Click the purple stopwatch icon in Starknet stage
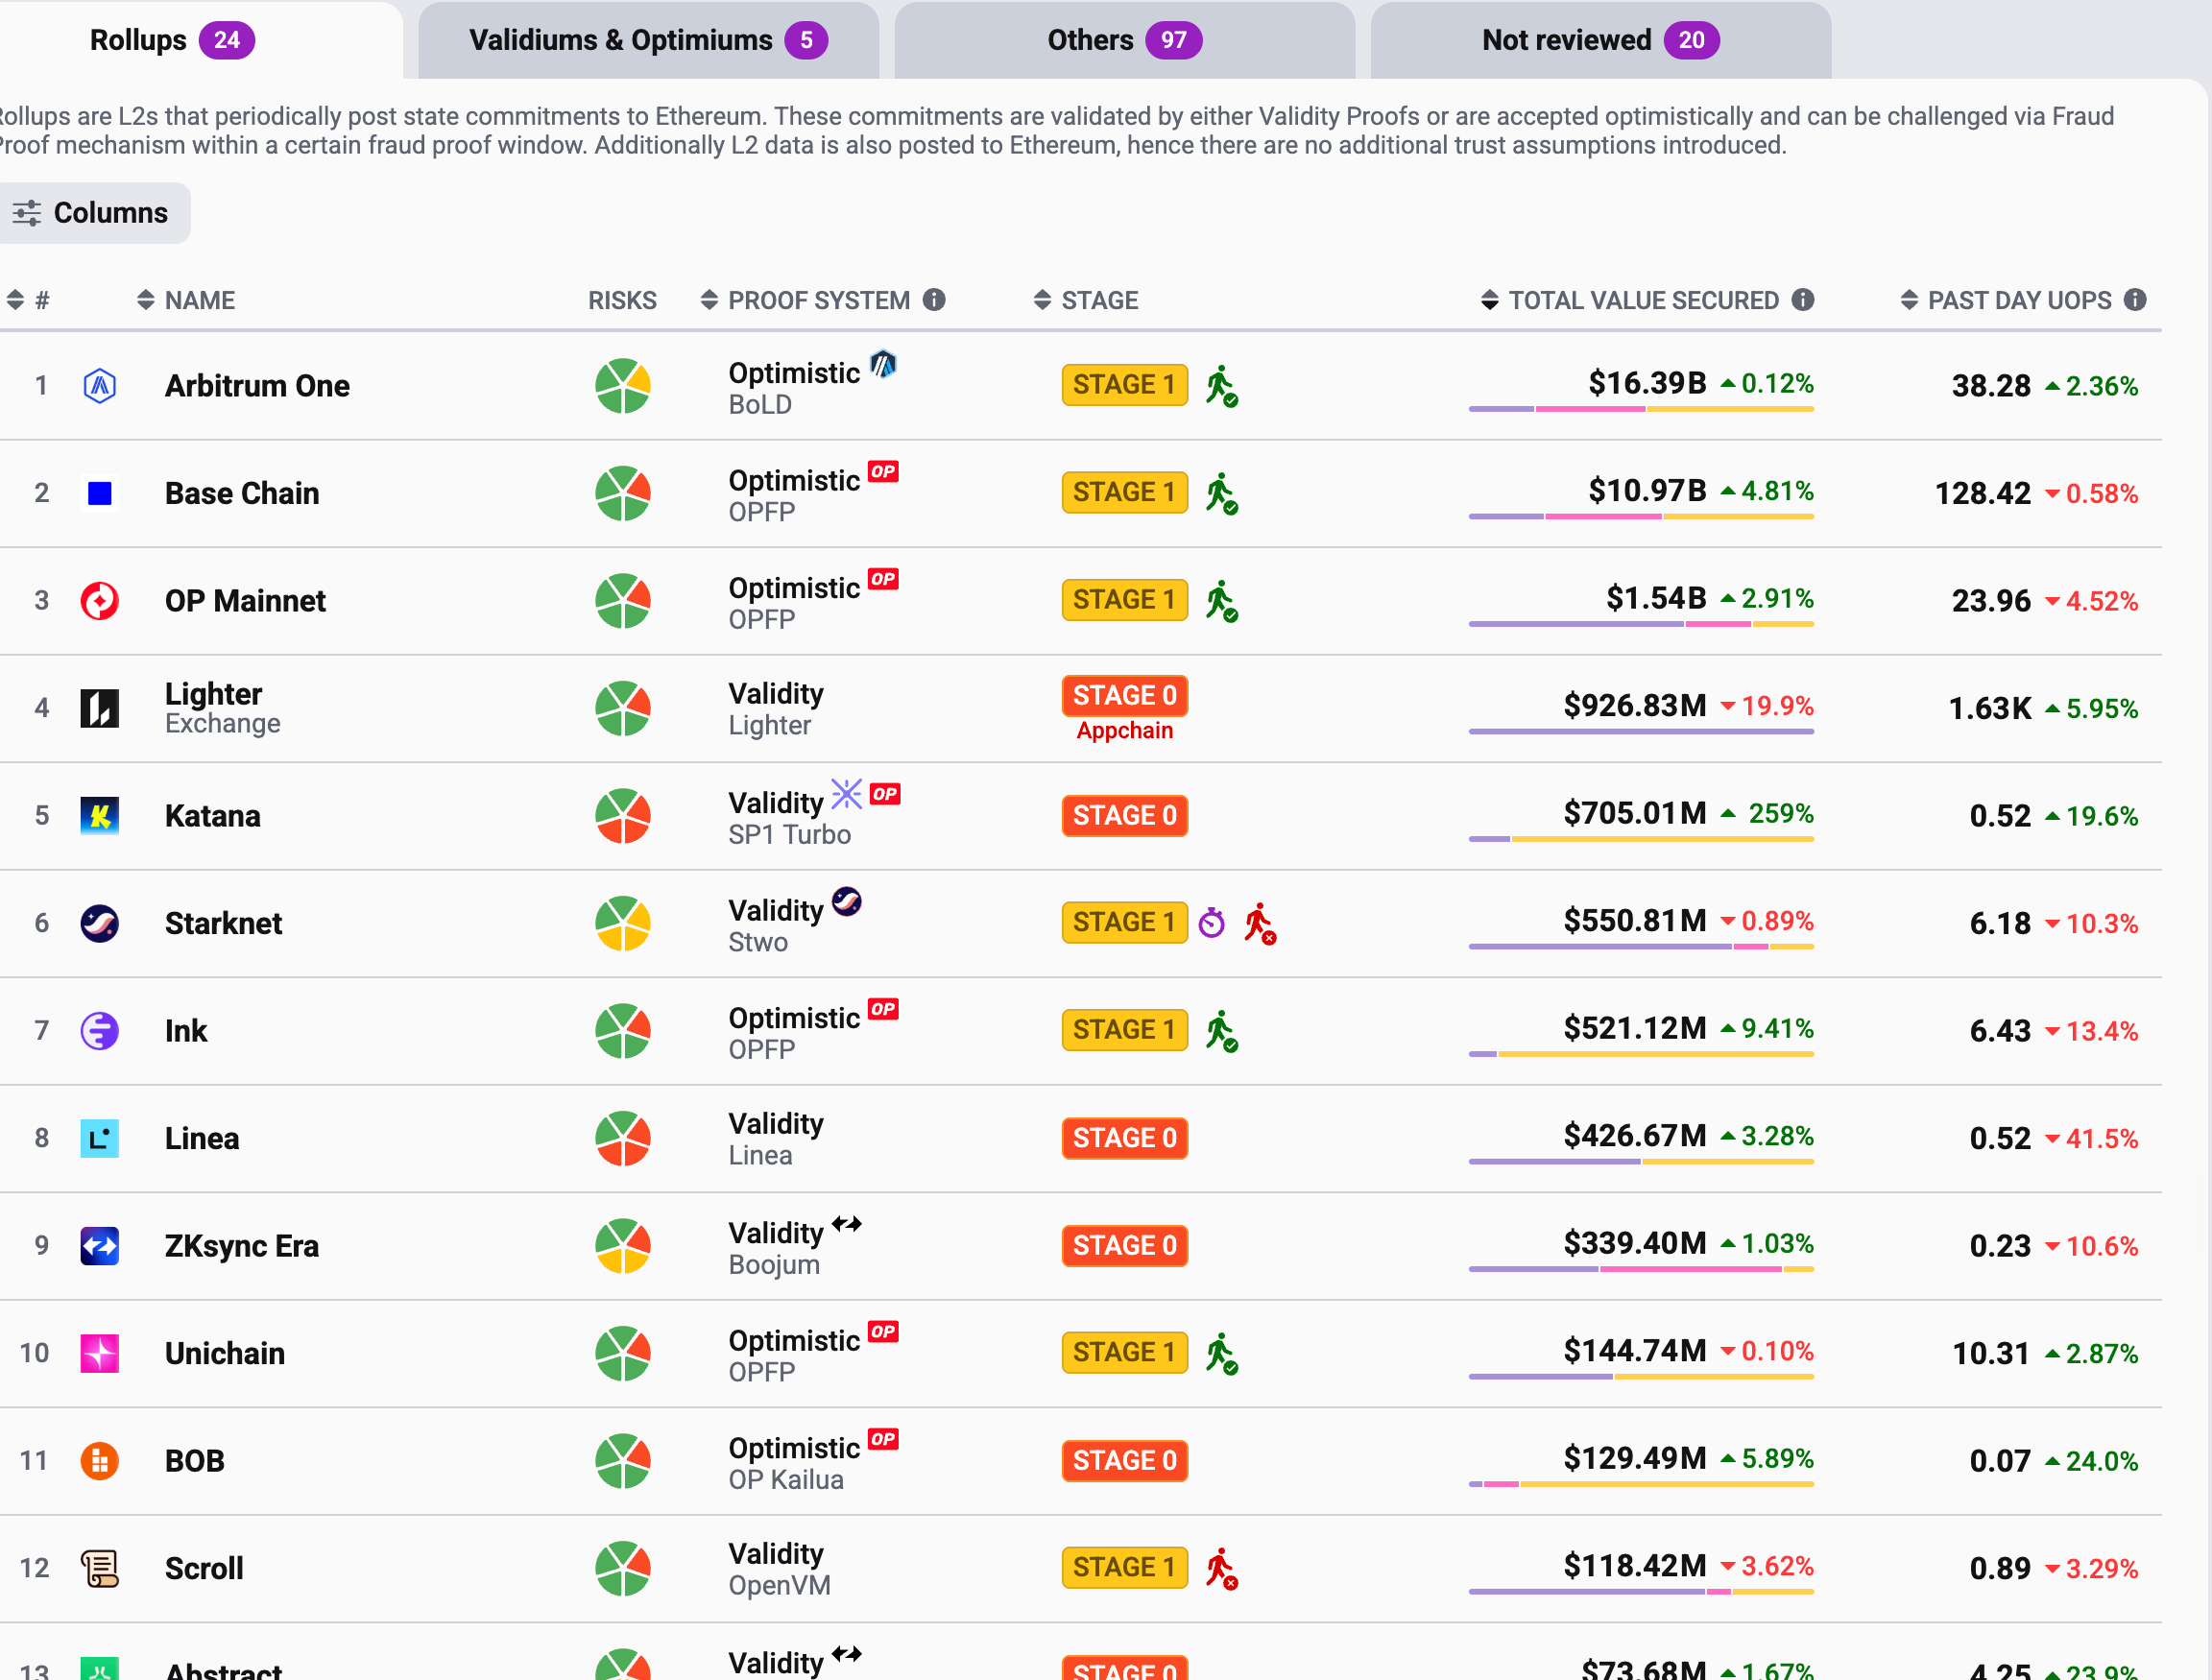2212x1680 pixels. [x=1212, y=923]
